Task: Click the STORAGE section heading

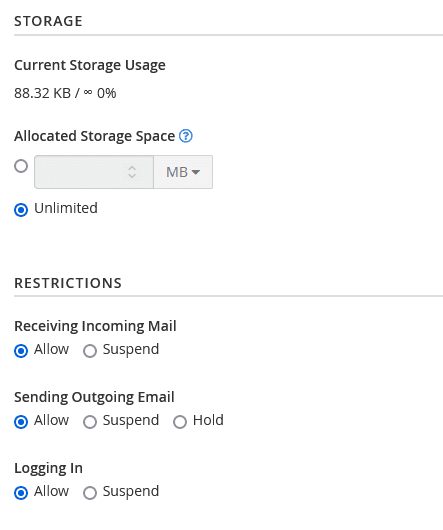Action: click(48, 21)
